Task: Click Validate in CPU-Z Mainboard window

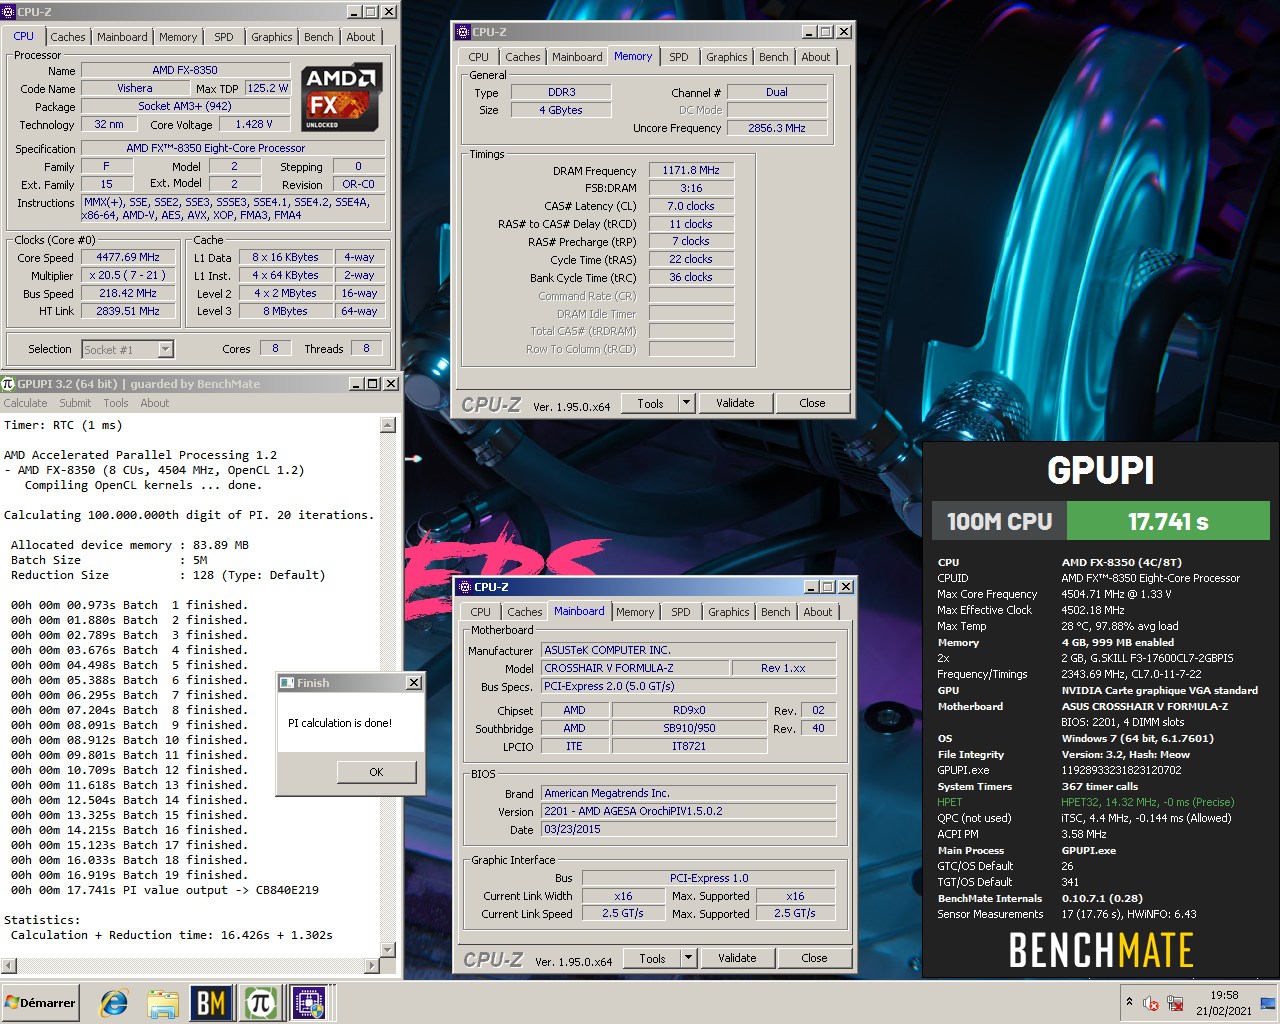Action: coord(737,958)
